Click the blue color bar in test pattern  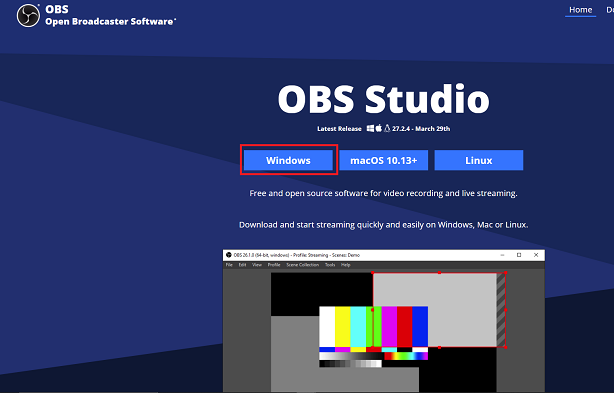pyautogui.click(x=420, y=327)
